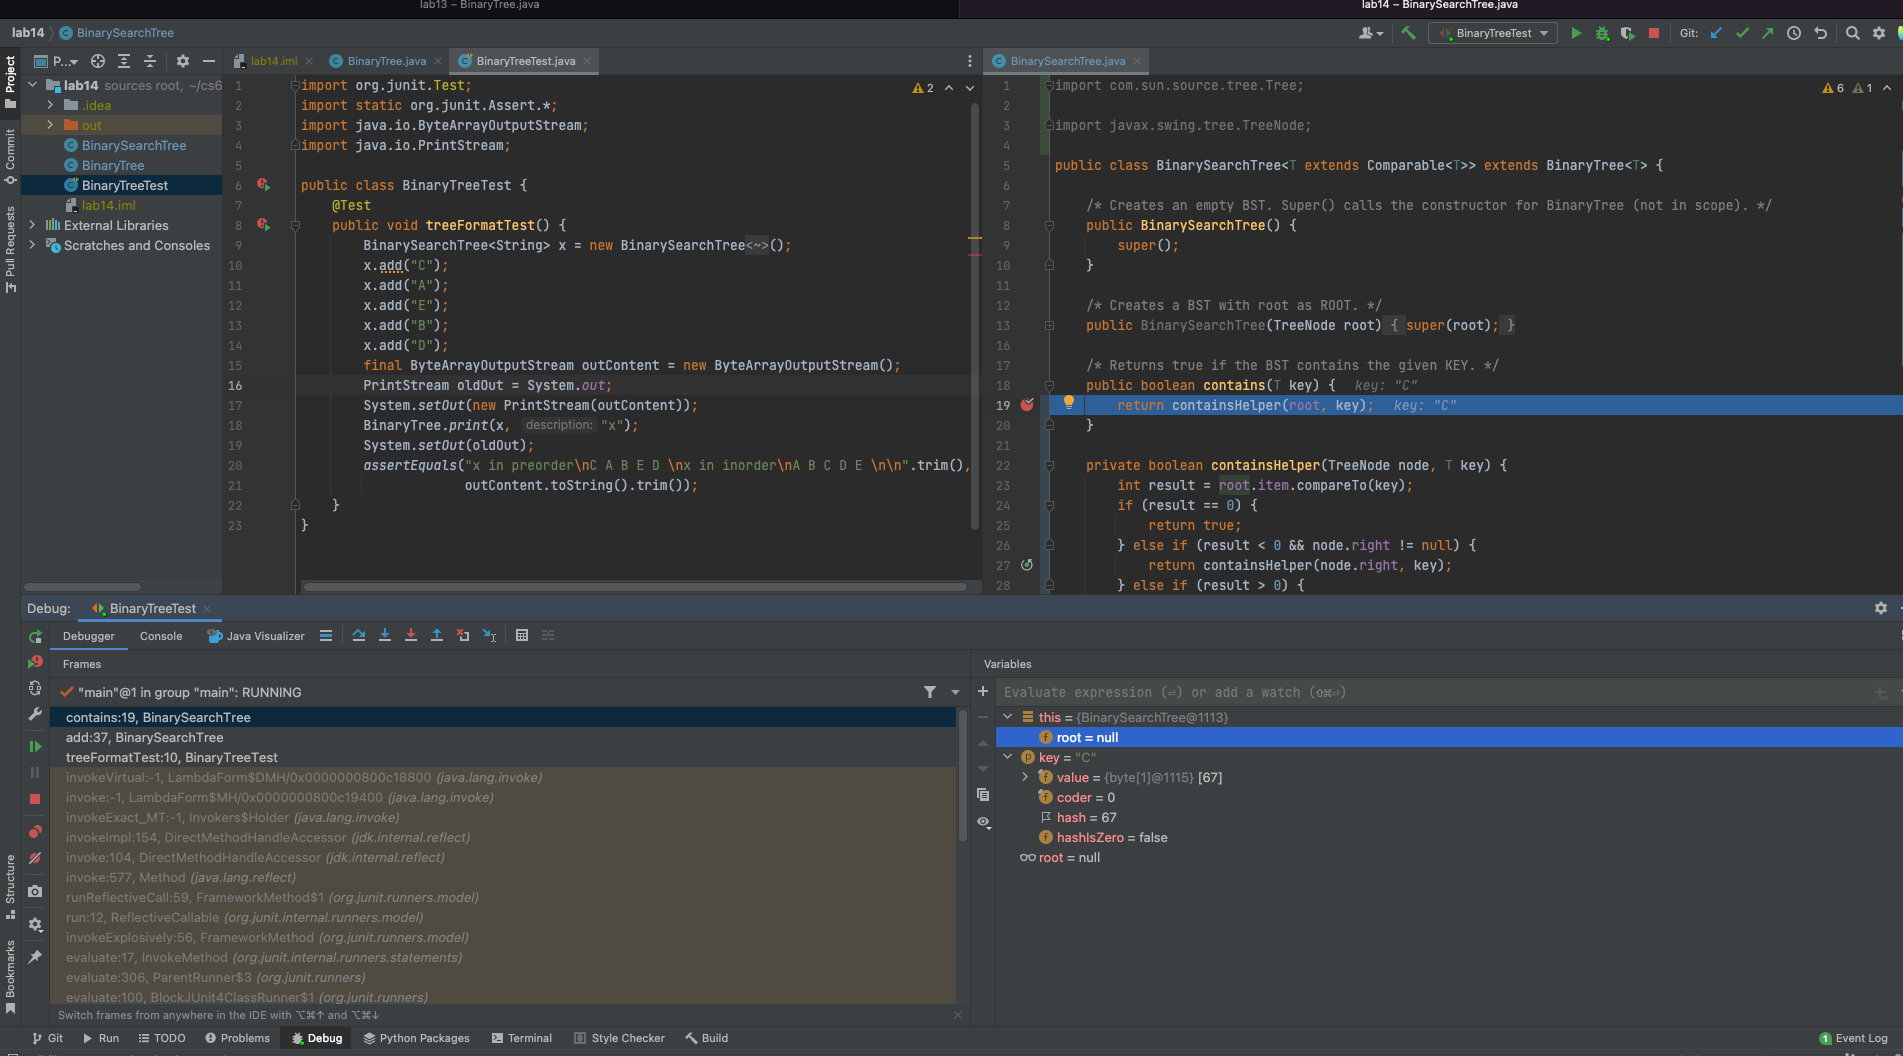Click the Git Update Project arrow
Image resolution: width=1903 pixels, height=1056 pixels.
tap(1716, 33)
